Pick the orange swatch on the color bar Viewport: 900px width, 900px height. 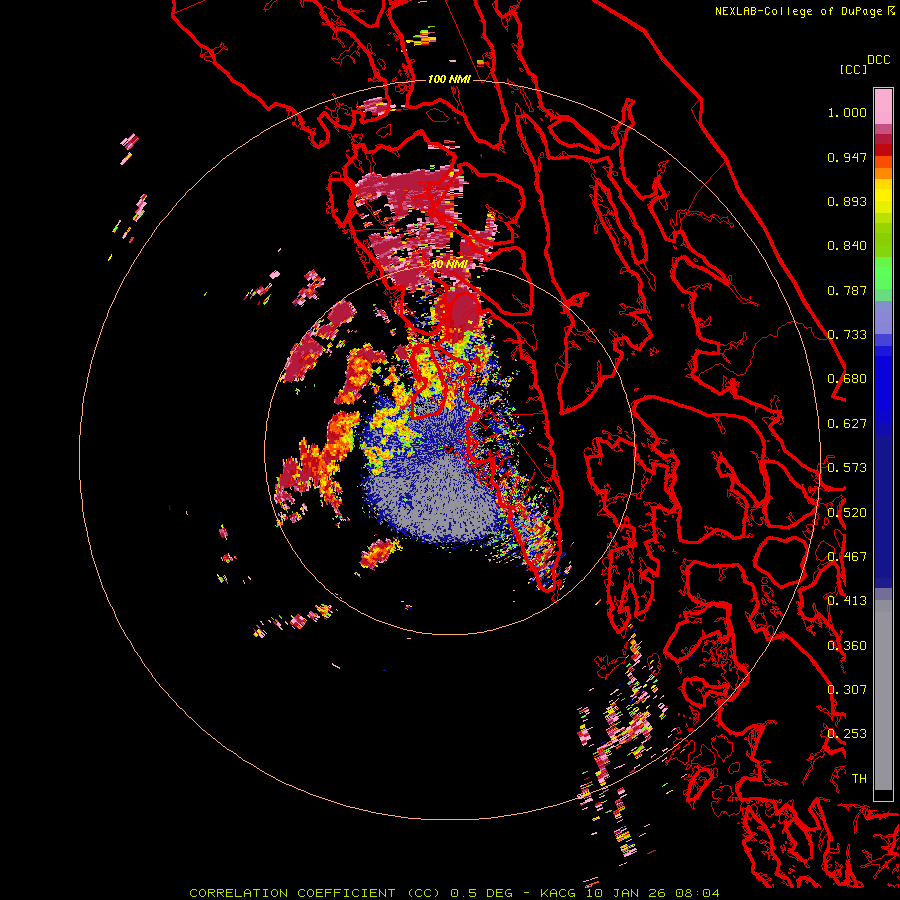[883, 173]
